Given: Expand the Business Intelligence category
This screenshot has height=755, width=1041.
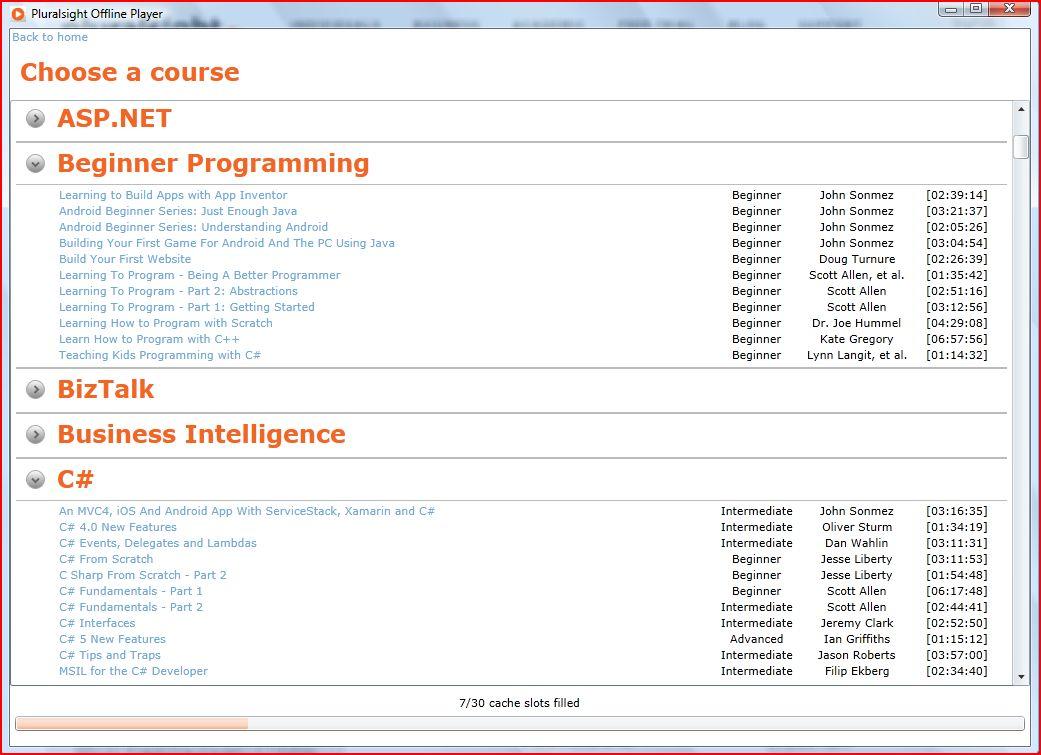Looking at the screenshot, I should click(x=35, y=434).
